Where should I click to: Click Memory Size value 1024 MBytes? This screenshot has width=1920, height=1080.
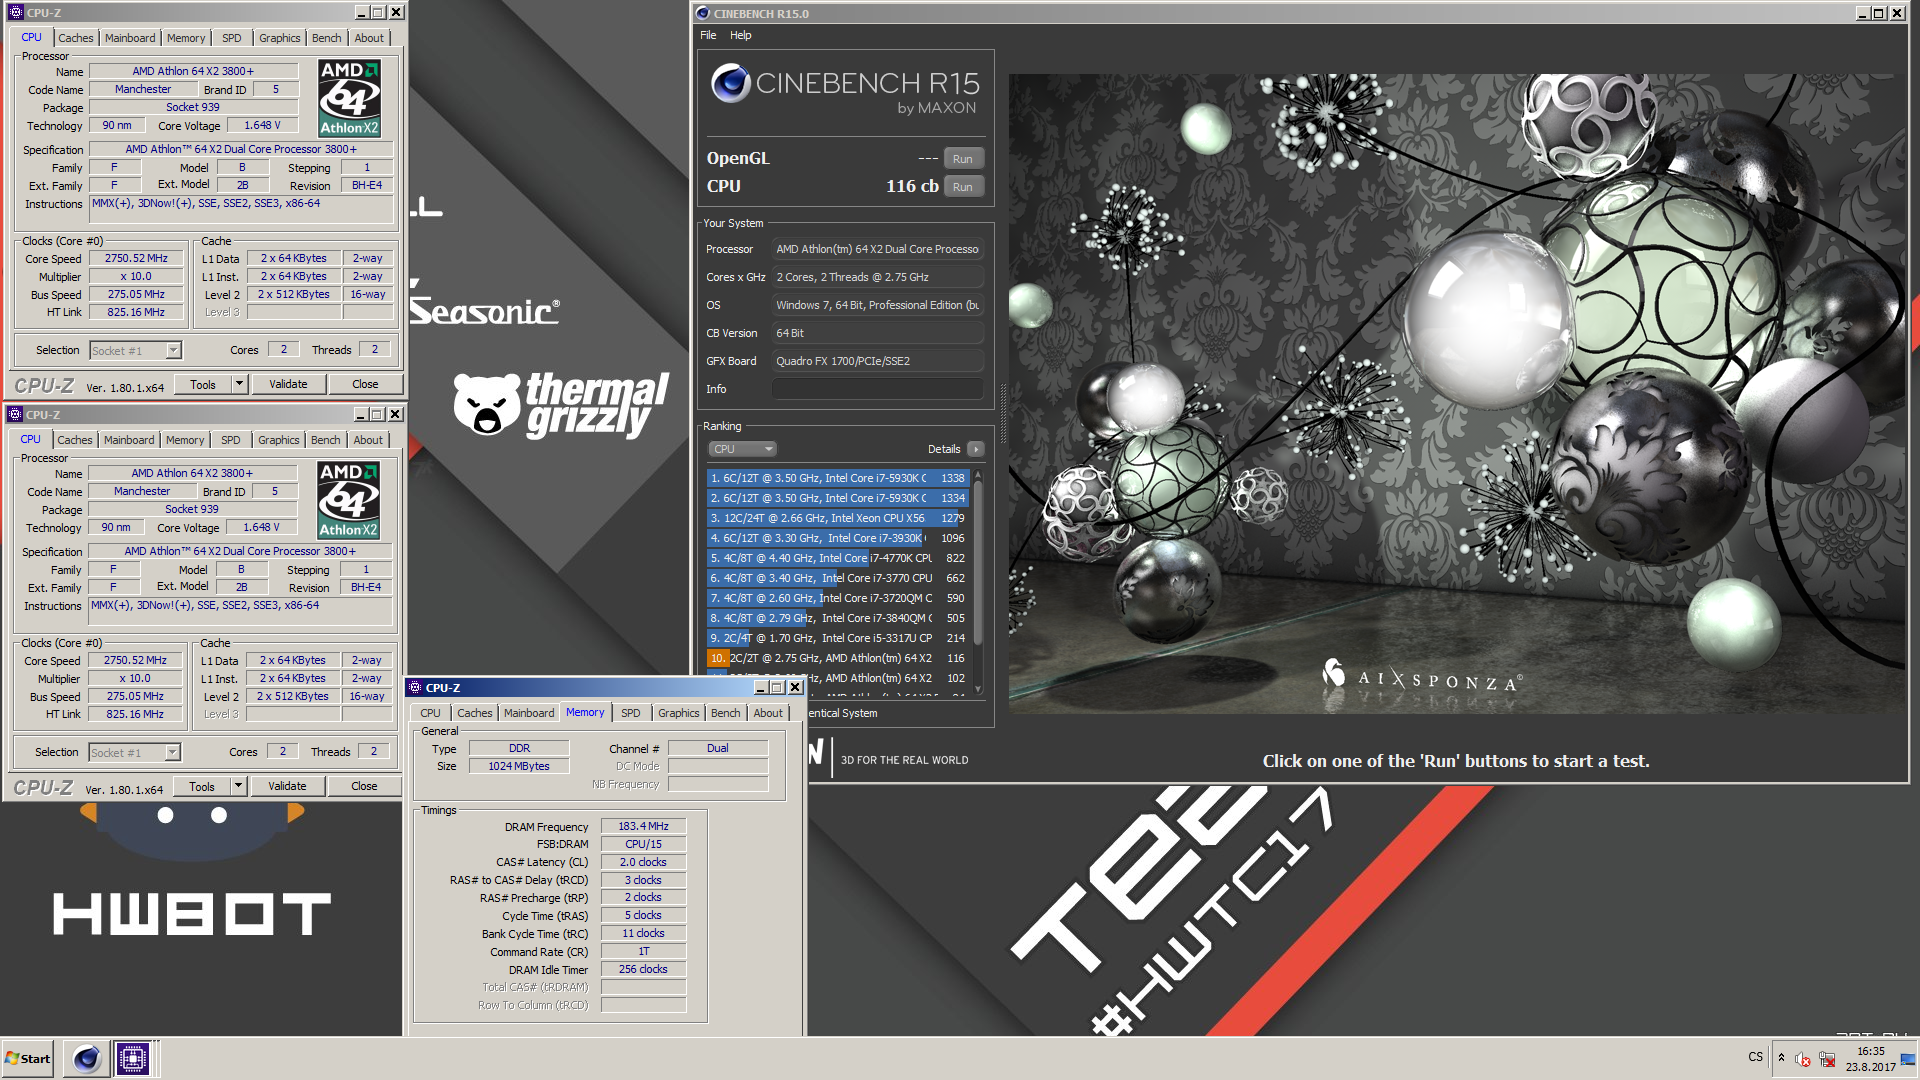519,766
